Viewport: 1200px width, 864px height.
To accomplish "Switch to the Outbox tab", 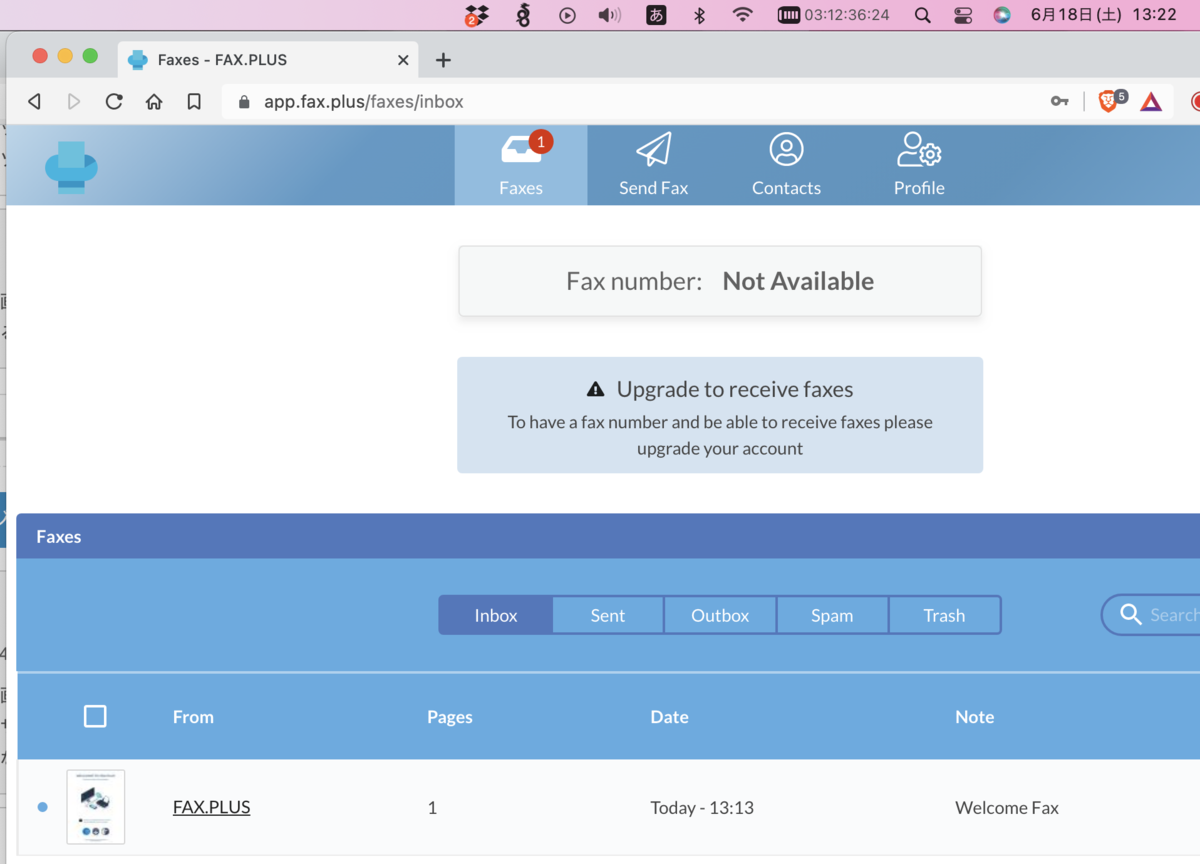I will (x=720, y=615).
